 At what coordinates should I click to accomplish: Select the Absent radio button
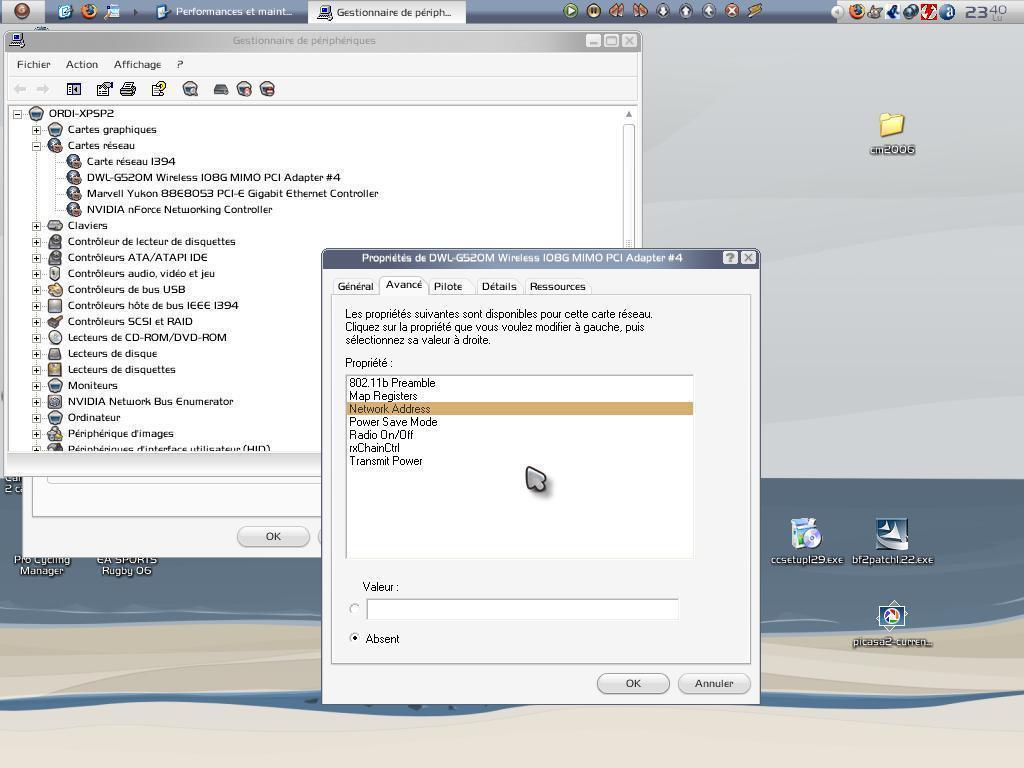click(x=355, y=638)
